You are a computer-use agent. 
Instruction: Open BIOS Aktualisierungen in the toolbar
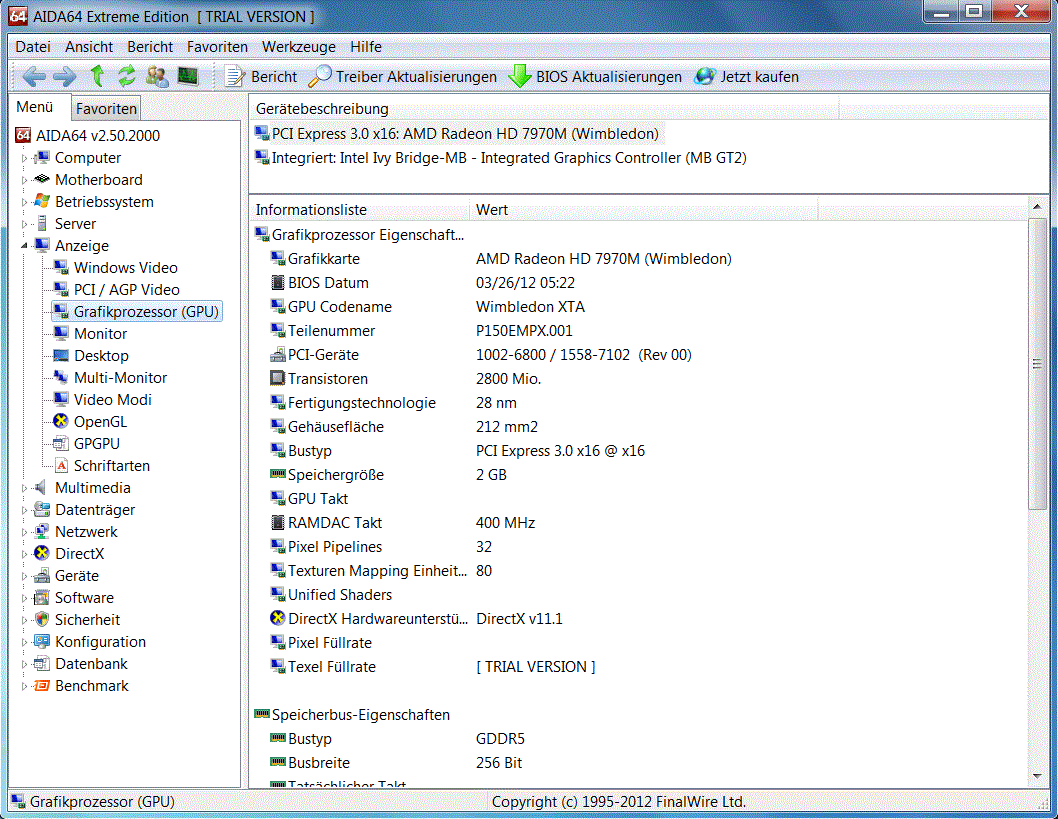[x=595, y=77]
